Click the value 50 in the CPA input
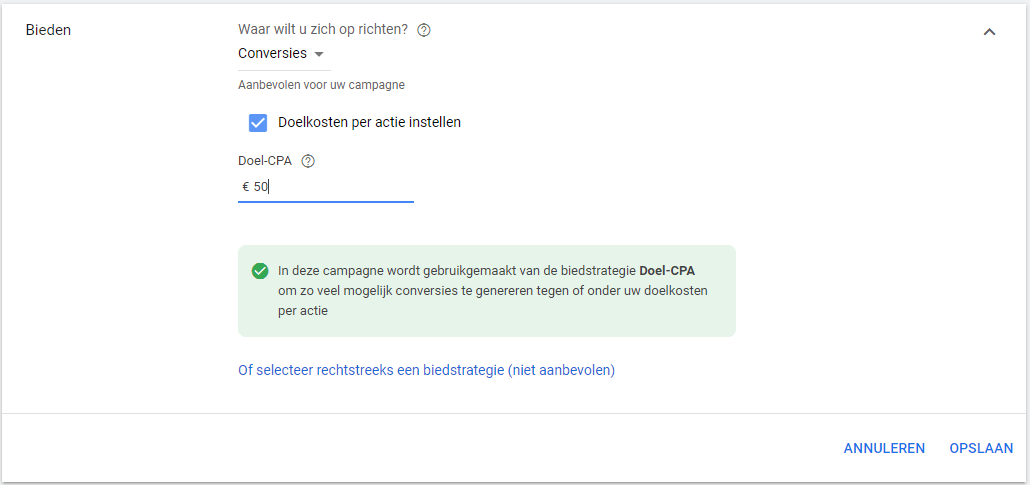1030x485 pixels. [x=260, y=187]
